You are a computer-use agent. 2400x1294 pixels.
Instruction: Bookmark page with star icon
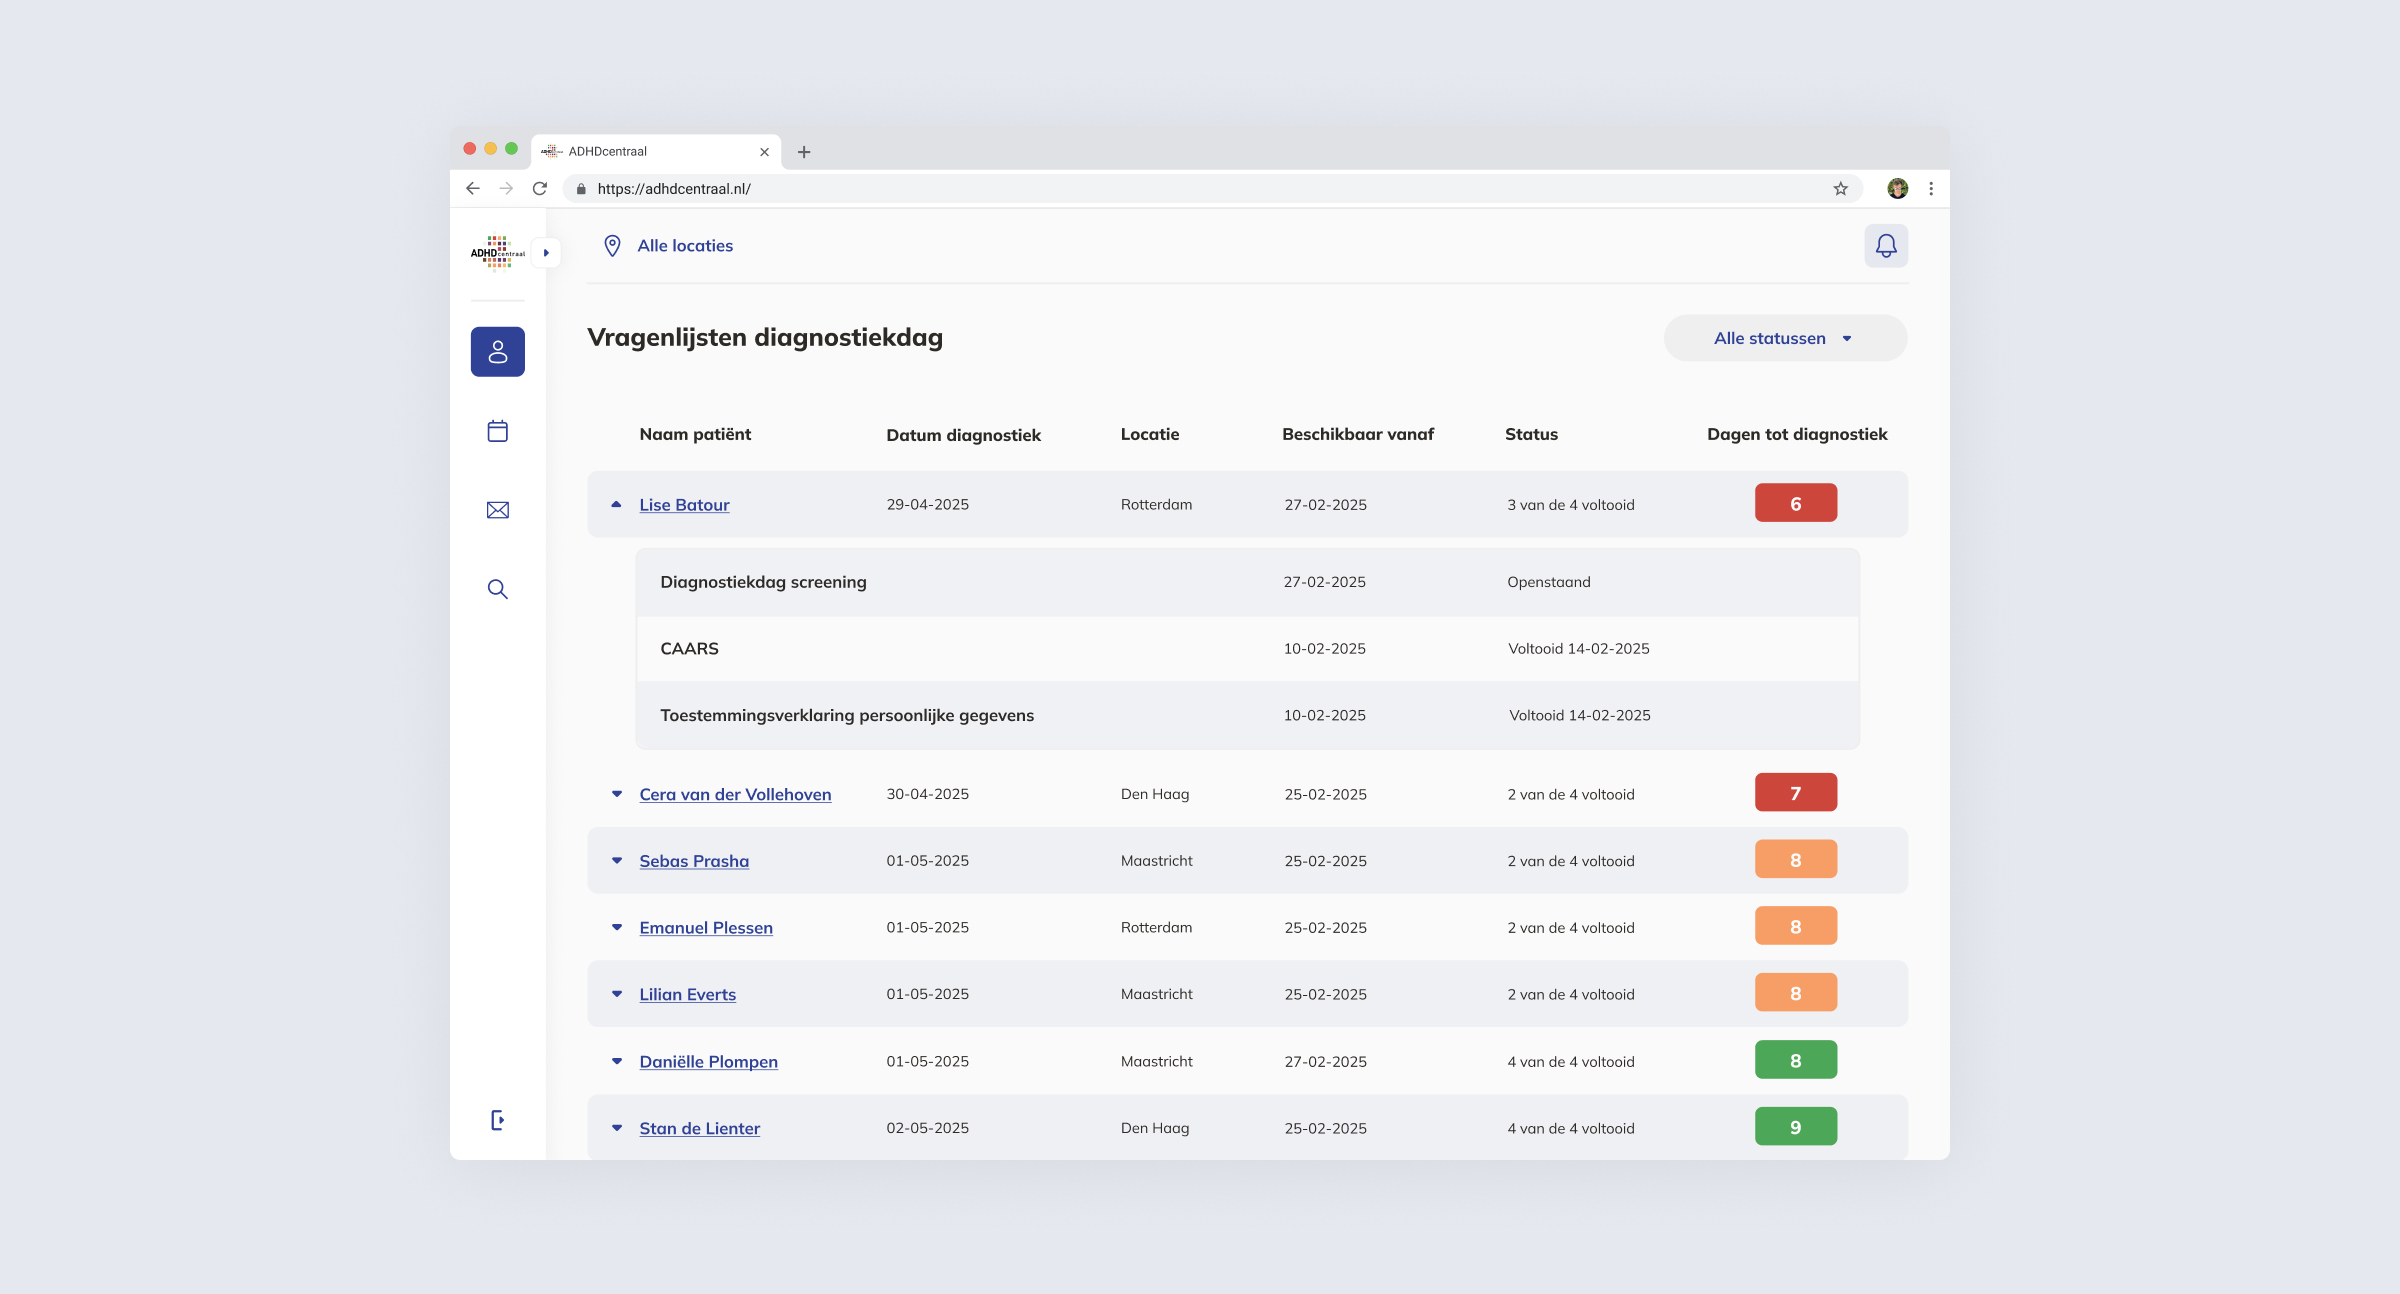(x=1840, y=189)
